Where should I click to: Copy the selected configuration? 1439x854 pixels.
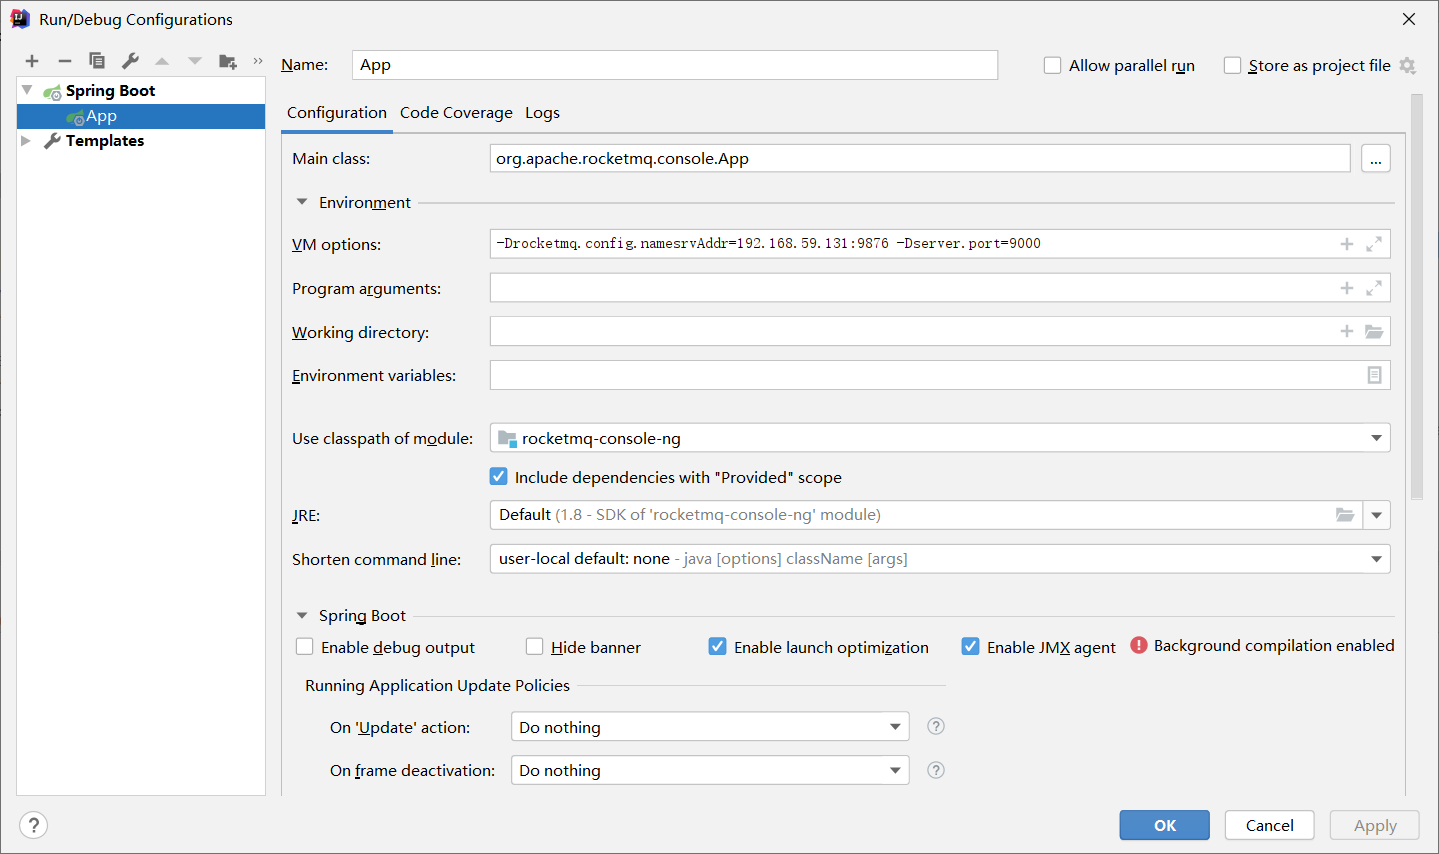[97, 61]
